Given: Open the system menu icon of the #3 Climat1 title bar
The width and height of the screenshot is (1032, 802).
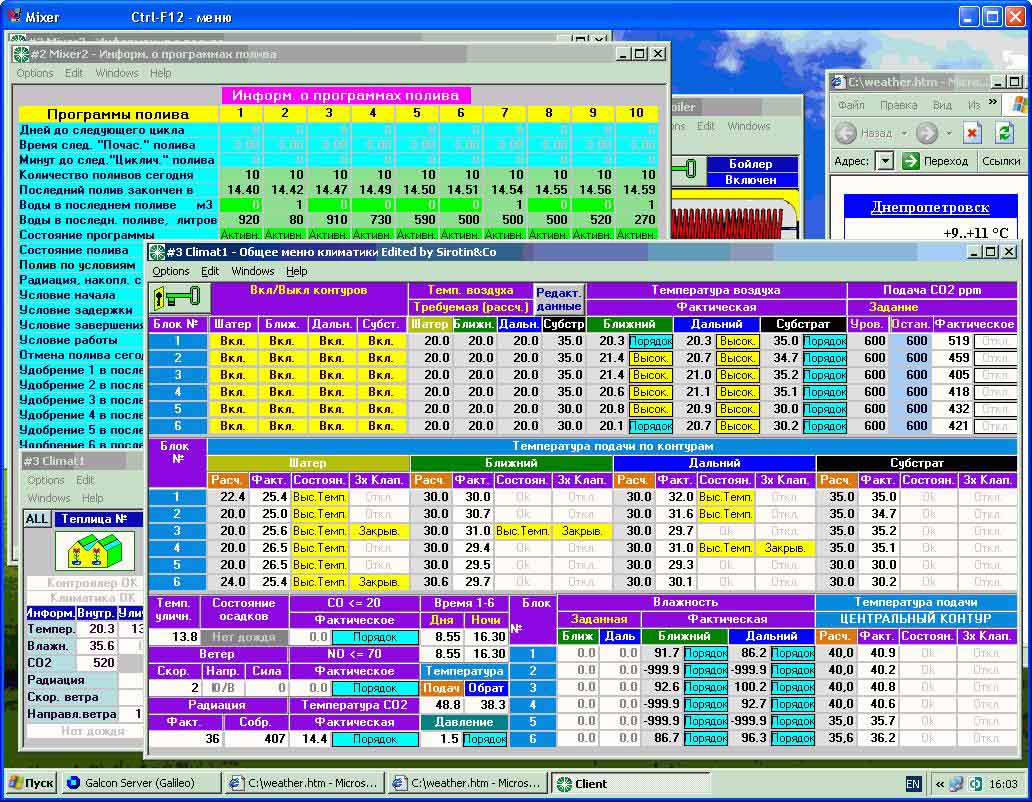Looking at the screenshot, I should [x=157, y=252].
